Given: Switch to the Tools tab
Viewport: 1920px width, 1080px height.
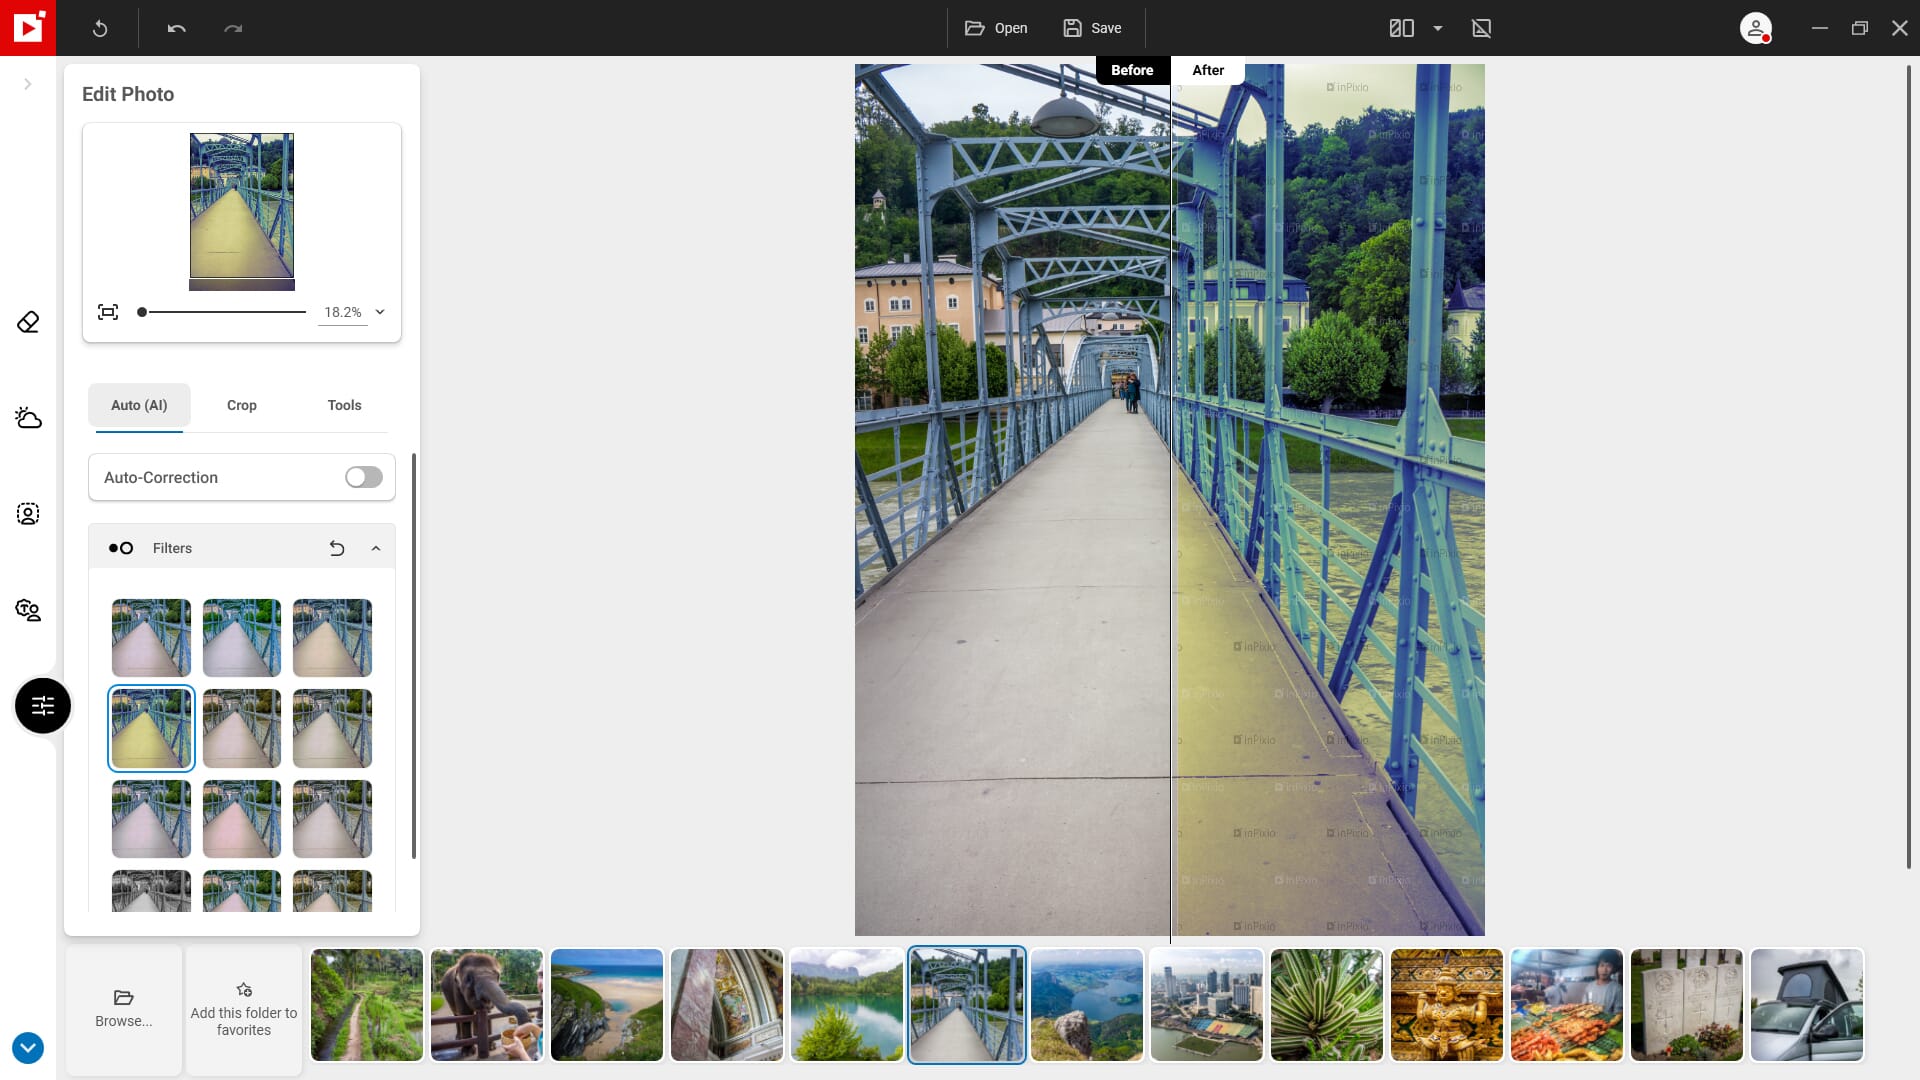Looking at the screenshot, I should tap(344, 405).
